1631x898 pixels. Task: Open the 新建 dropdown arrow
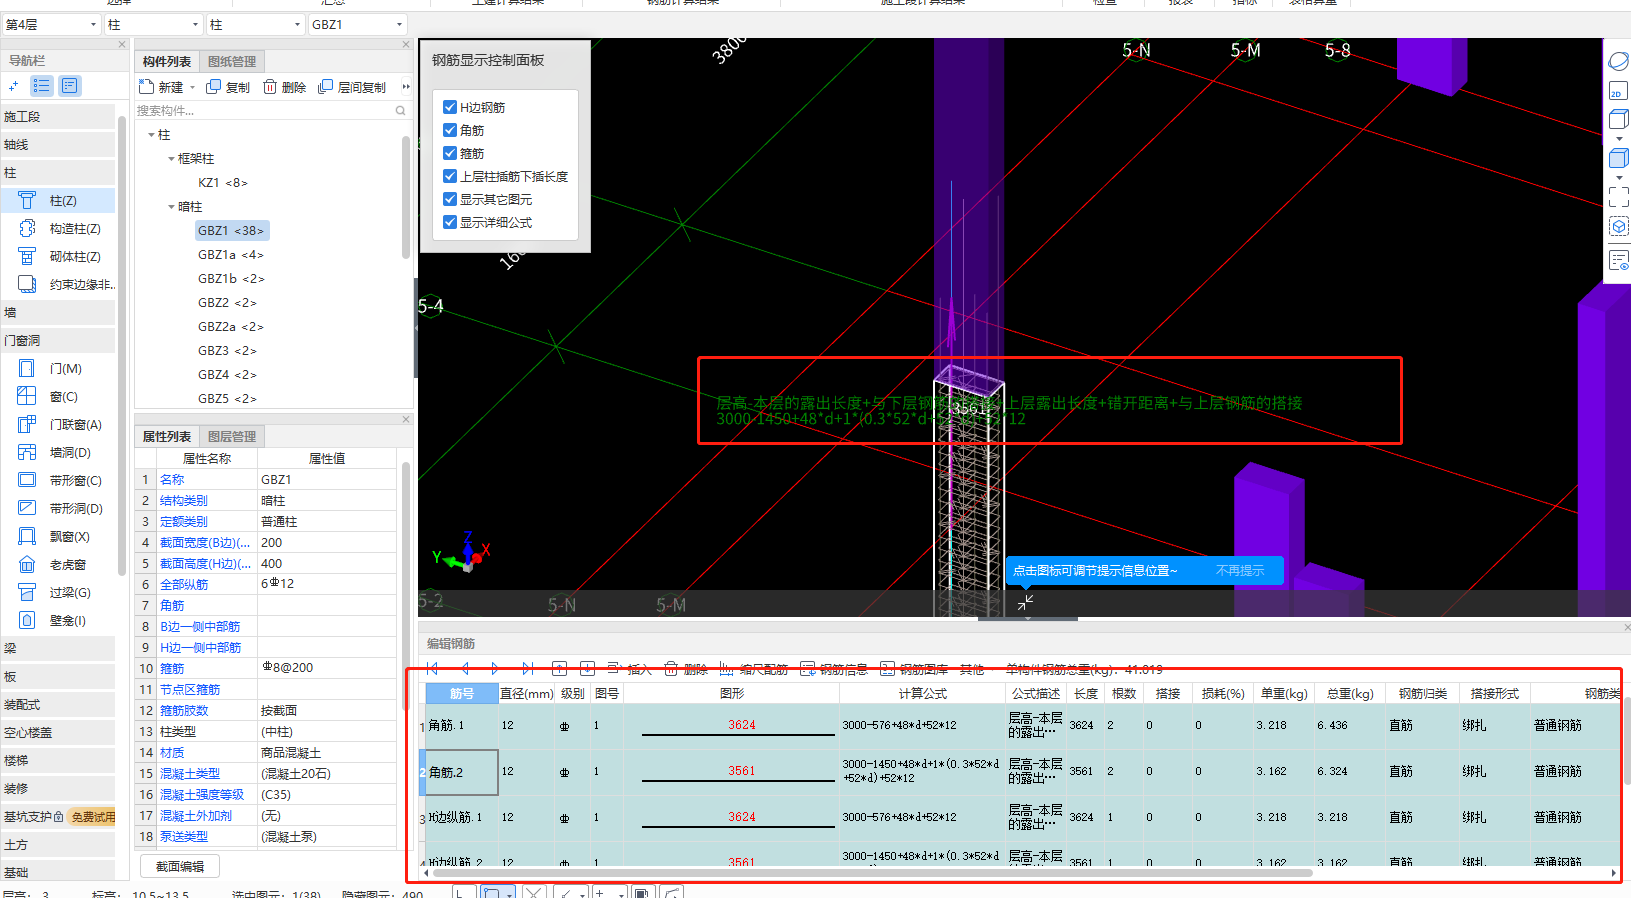192,88
